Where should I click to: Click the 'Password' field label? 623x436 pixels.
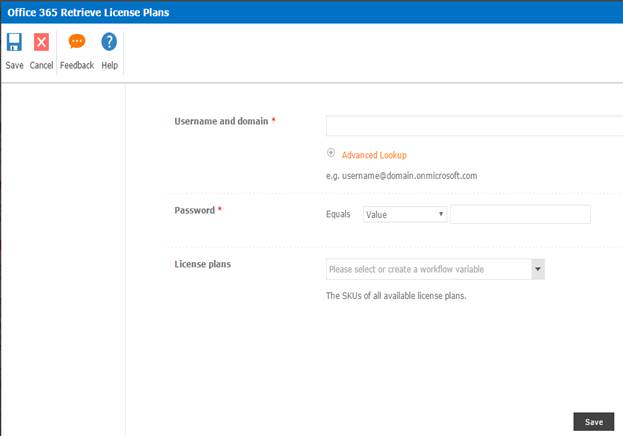[195, 210]
